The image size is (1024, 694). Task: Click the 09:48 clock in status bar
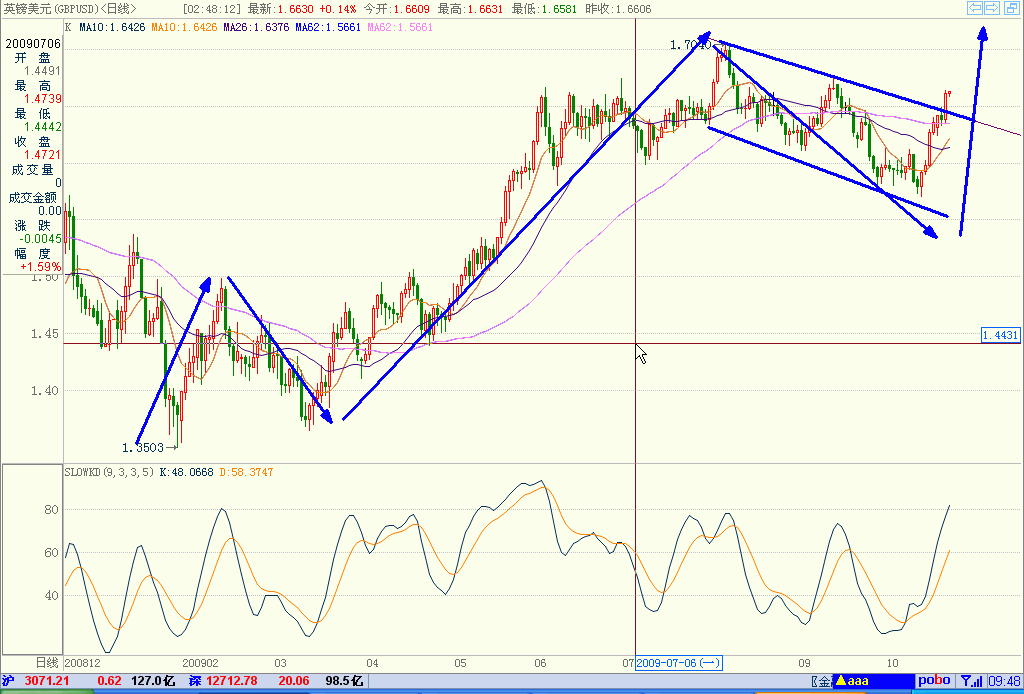click(x=1006, y=680)
